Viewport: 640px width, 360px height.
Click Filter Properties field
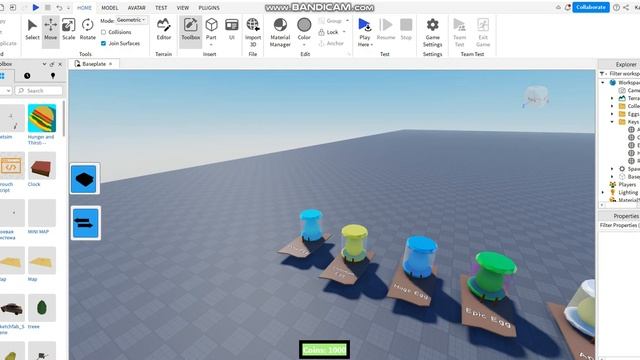click(x=619, y=225)
